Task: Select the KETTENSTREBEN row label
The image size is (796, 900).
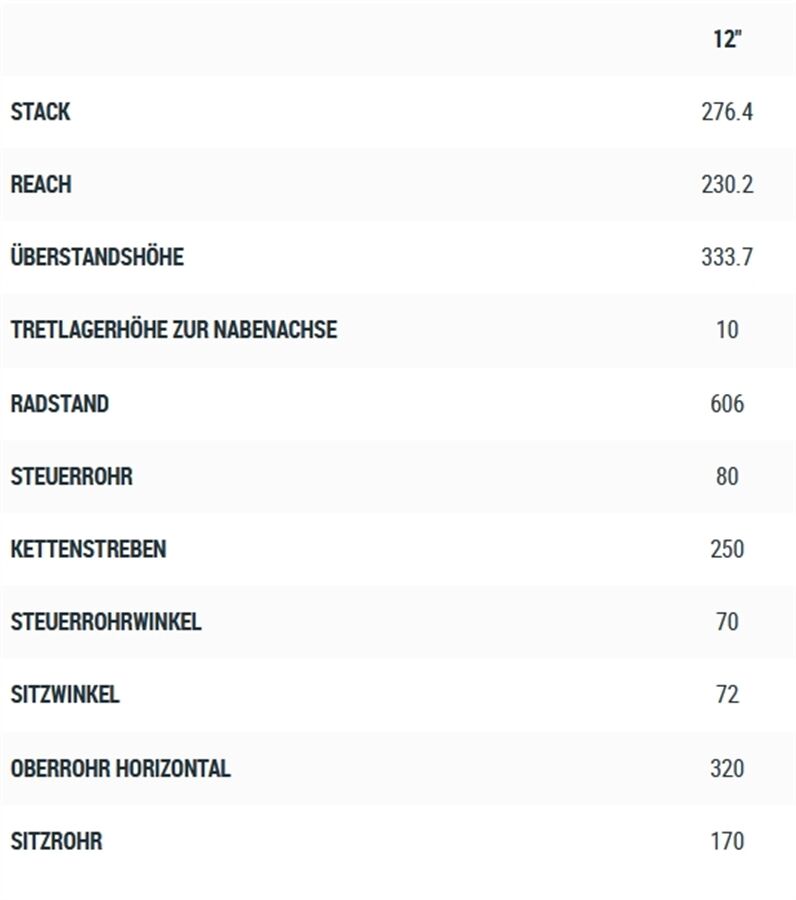Action: coord(88,549)
